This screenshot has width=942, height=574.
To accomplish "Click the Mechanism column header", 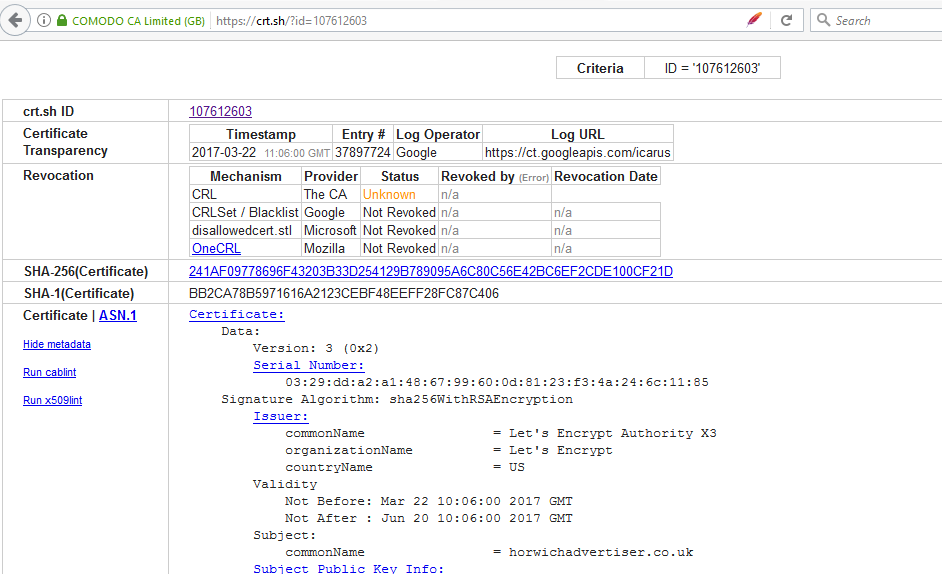I will 246,177.
